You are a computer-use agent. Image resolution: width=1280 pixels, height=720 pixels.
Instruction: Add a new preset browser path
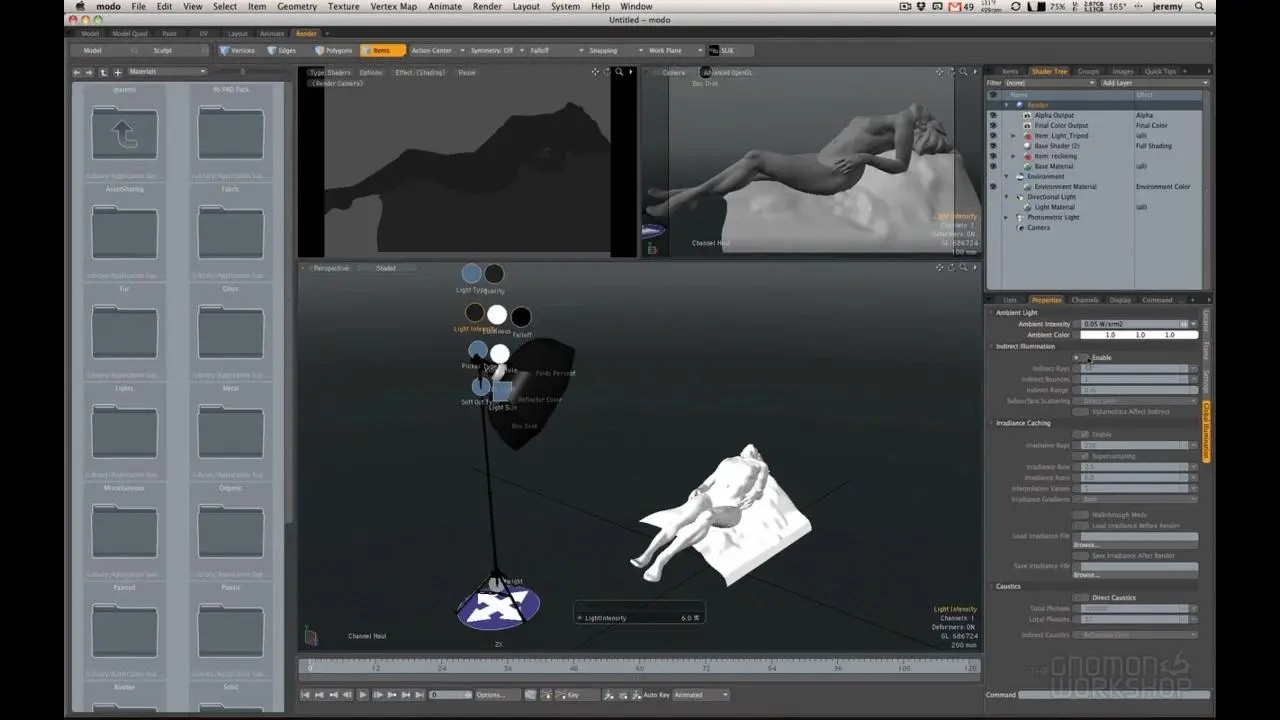point(117,72)
